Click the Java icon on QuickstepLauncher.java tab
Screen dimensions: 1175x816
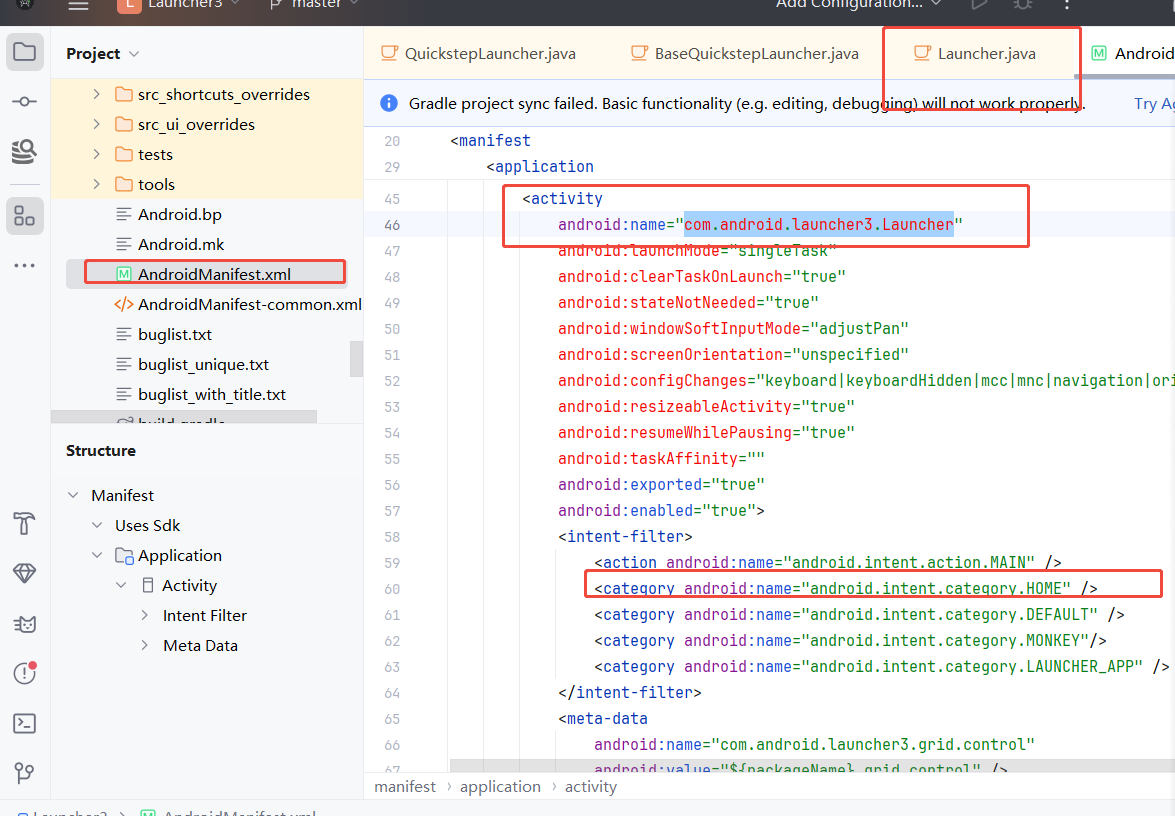point(389,52)
